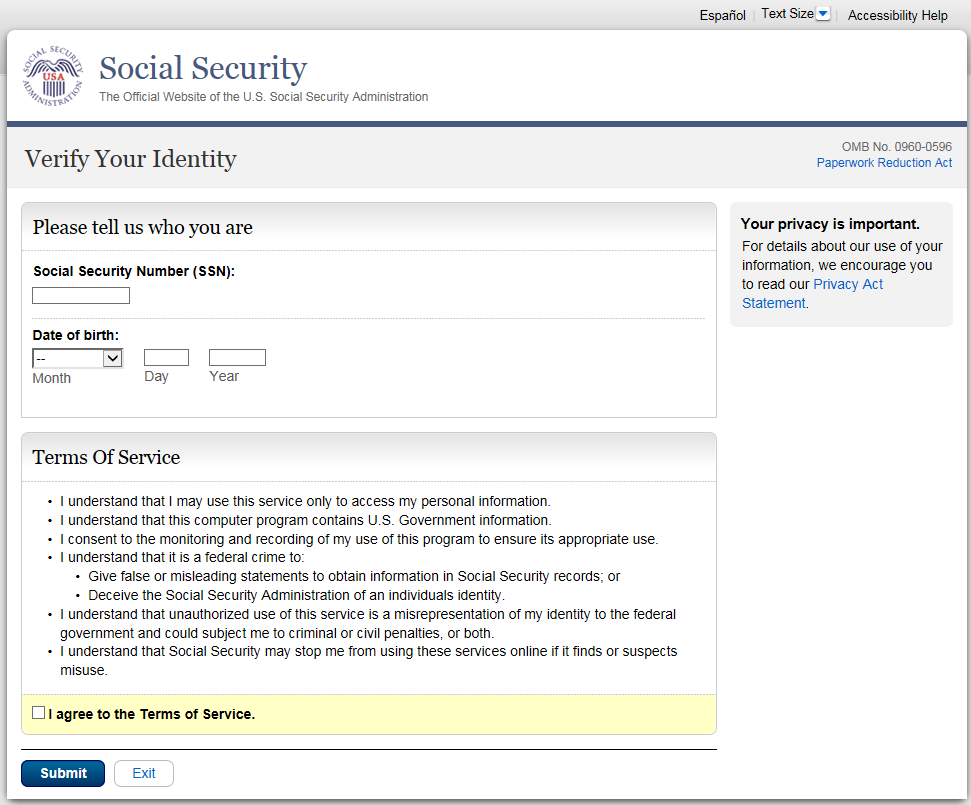The image size is (971, 805).
Task: Check the agree to Terms of Service box
Action: pos(39,713)
